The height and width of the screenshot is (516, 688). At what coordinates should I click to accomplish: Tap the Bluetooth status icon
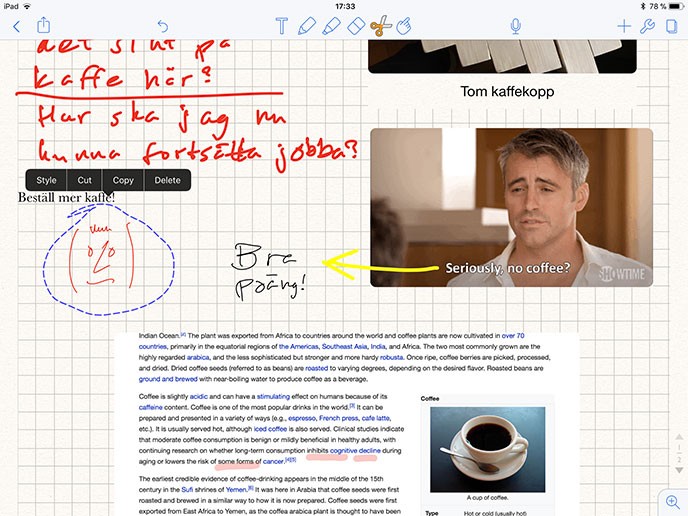tap(643, 6)
